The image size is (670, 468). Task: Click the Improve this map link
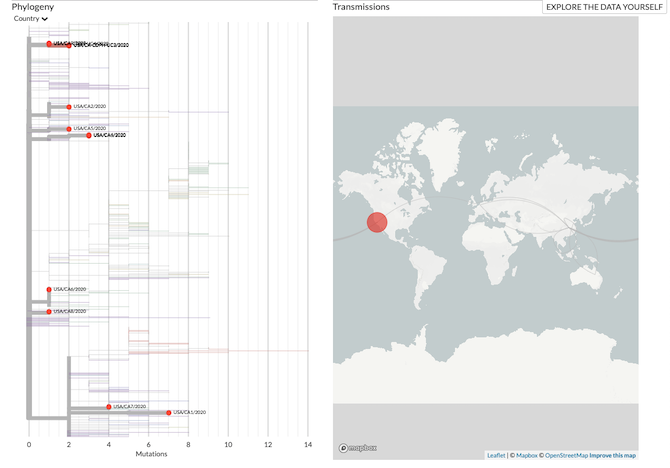coord(612,455)
